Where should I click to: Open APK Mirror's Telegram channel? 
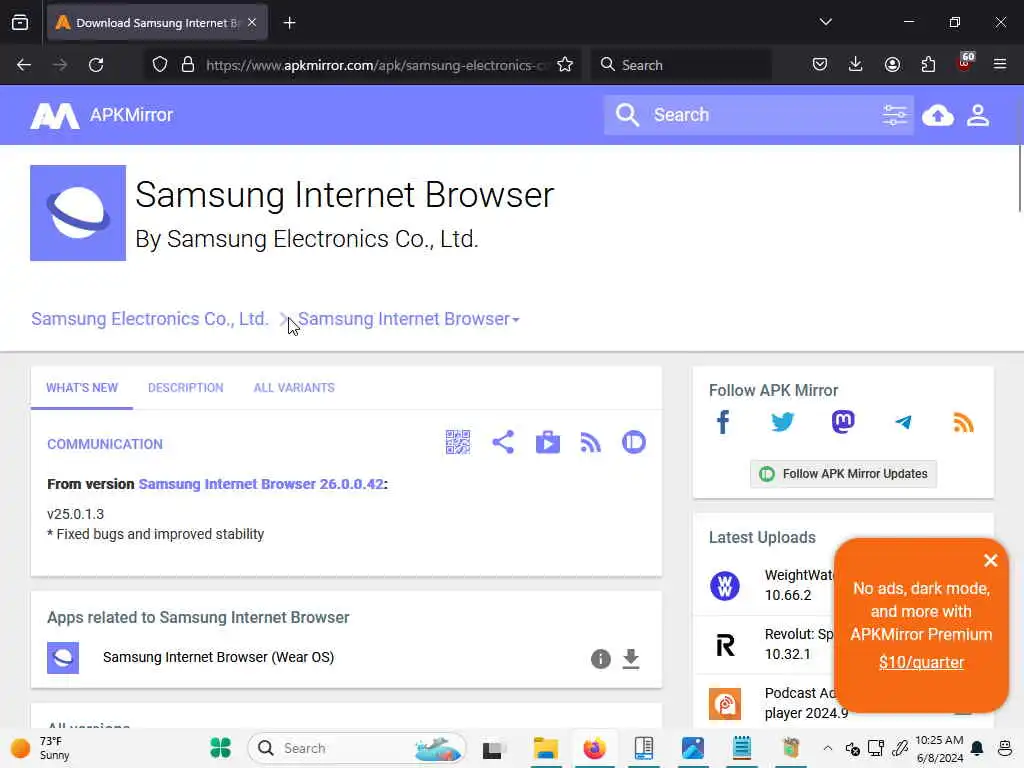(x=903, y=422)
